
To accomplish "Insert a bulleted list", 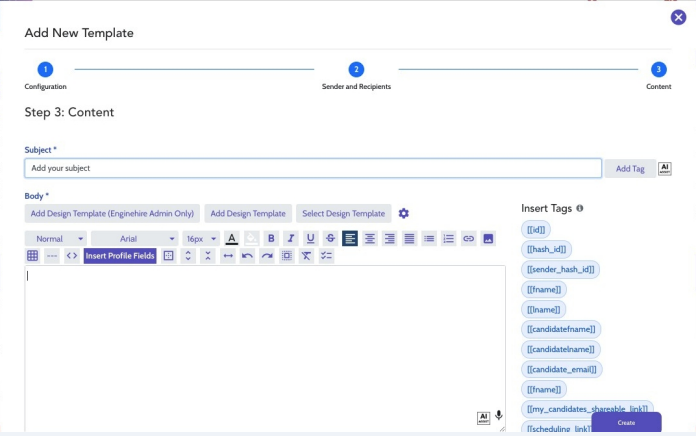I will pyautogui.click(x=429, y=238).
